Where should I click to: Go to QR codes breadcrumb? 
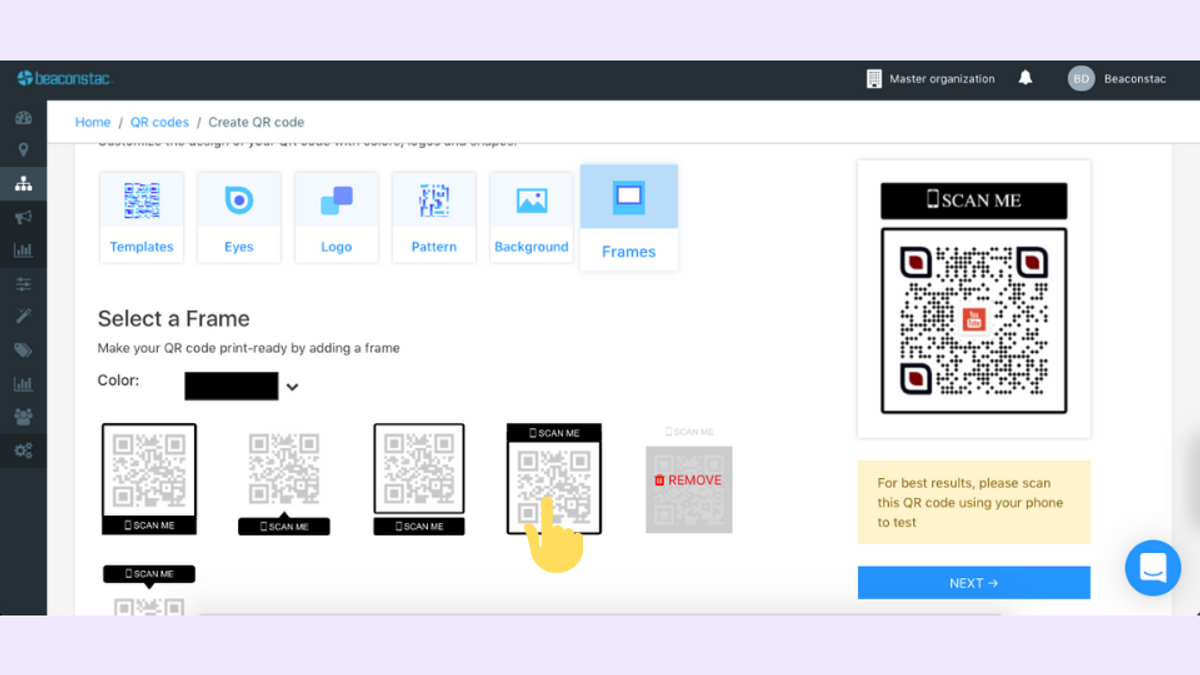pyautogui.click(x=160, y=122)
